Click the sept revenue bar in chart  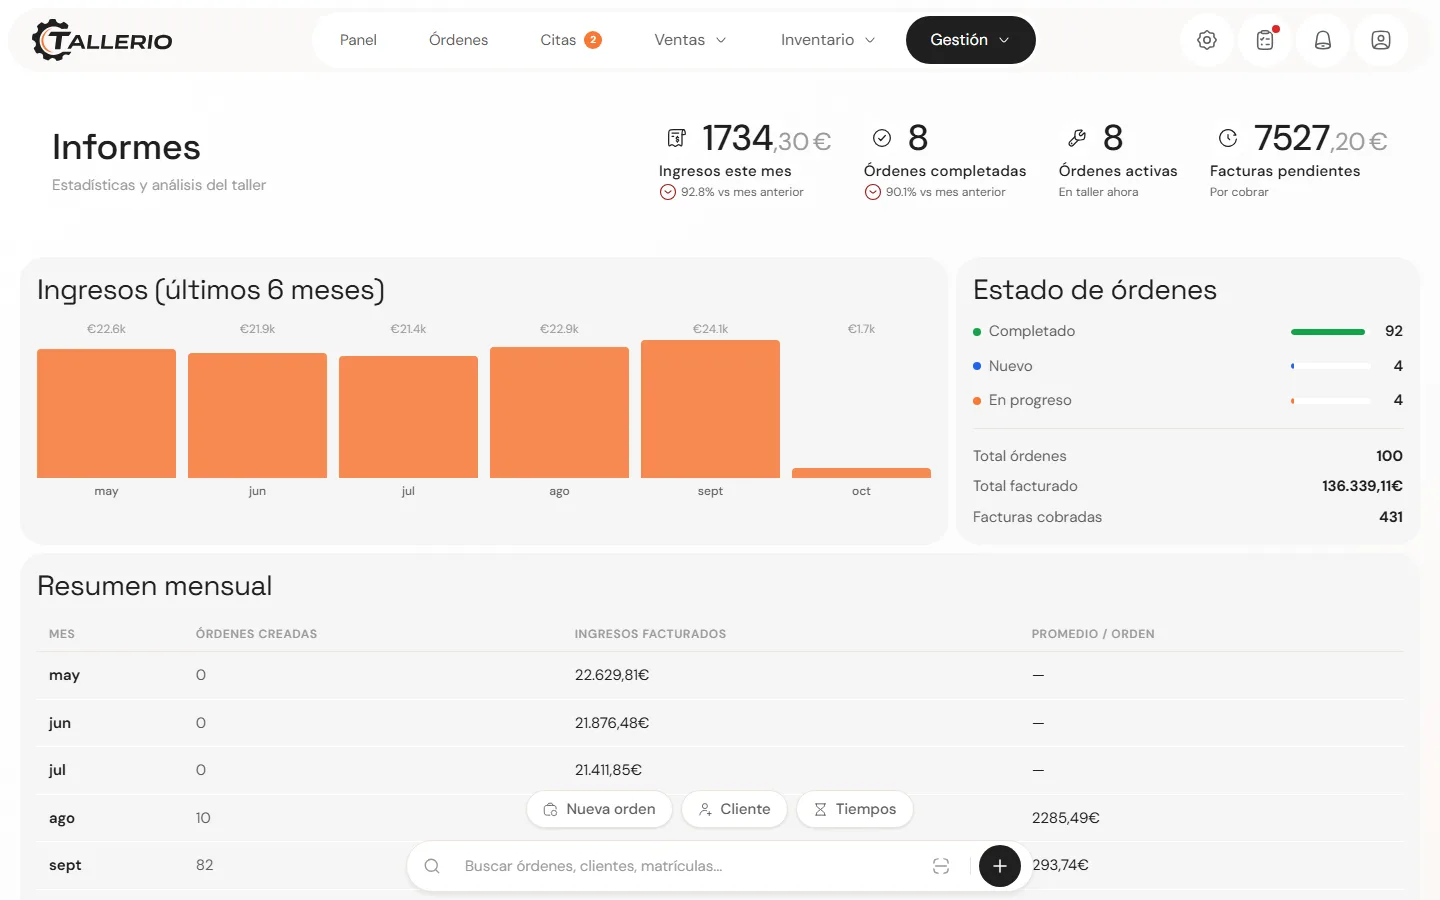coord(710,409)
